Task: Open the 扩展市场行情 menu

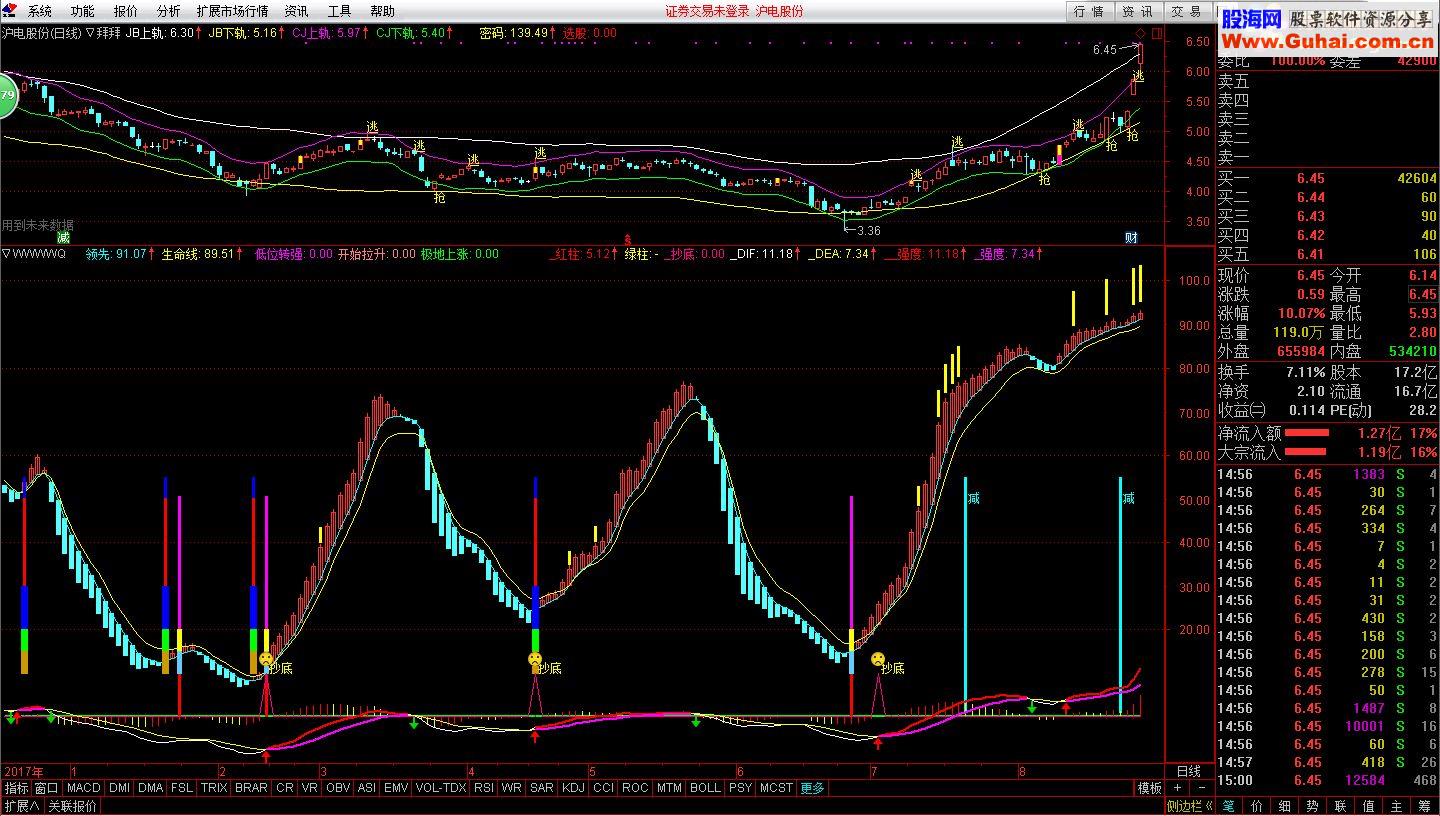Action: point(232,11)
